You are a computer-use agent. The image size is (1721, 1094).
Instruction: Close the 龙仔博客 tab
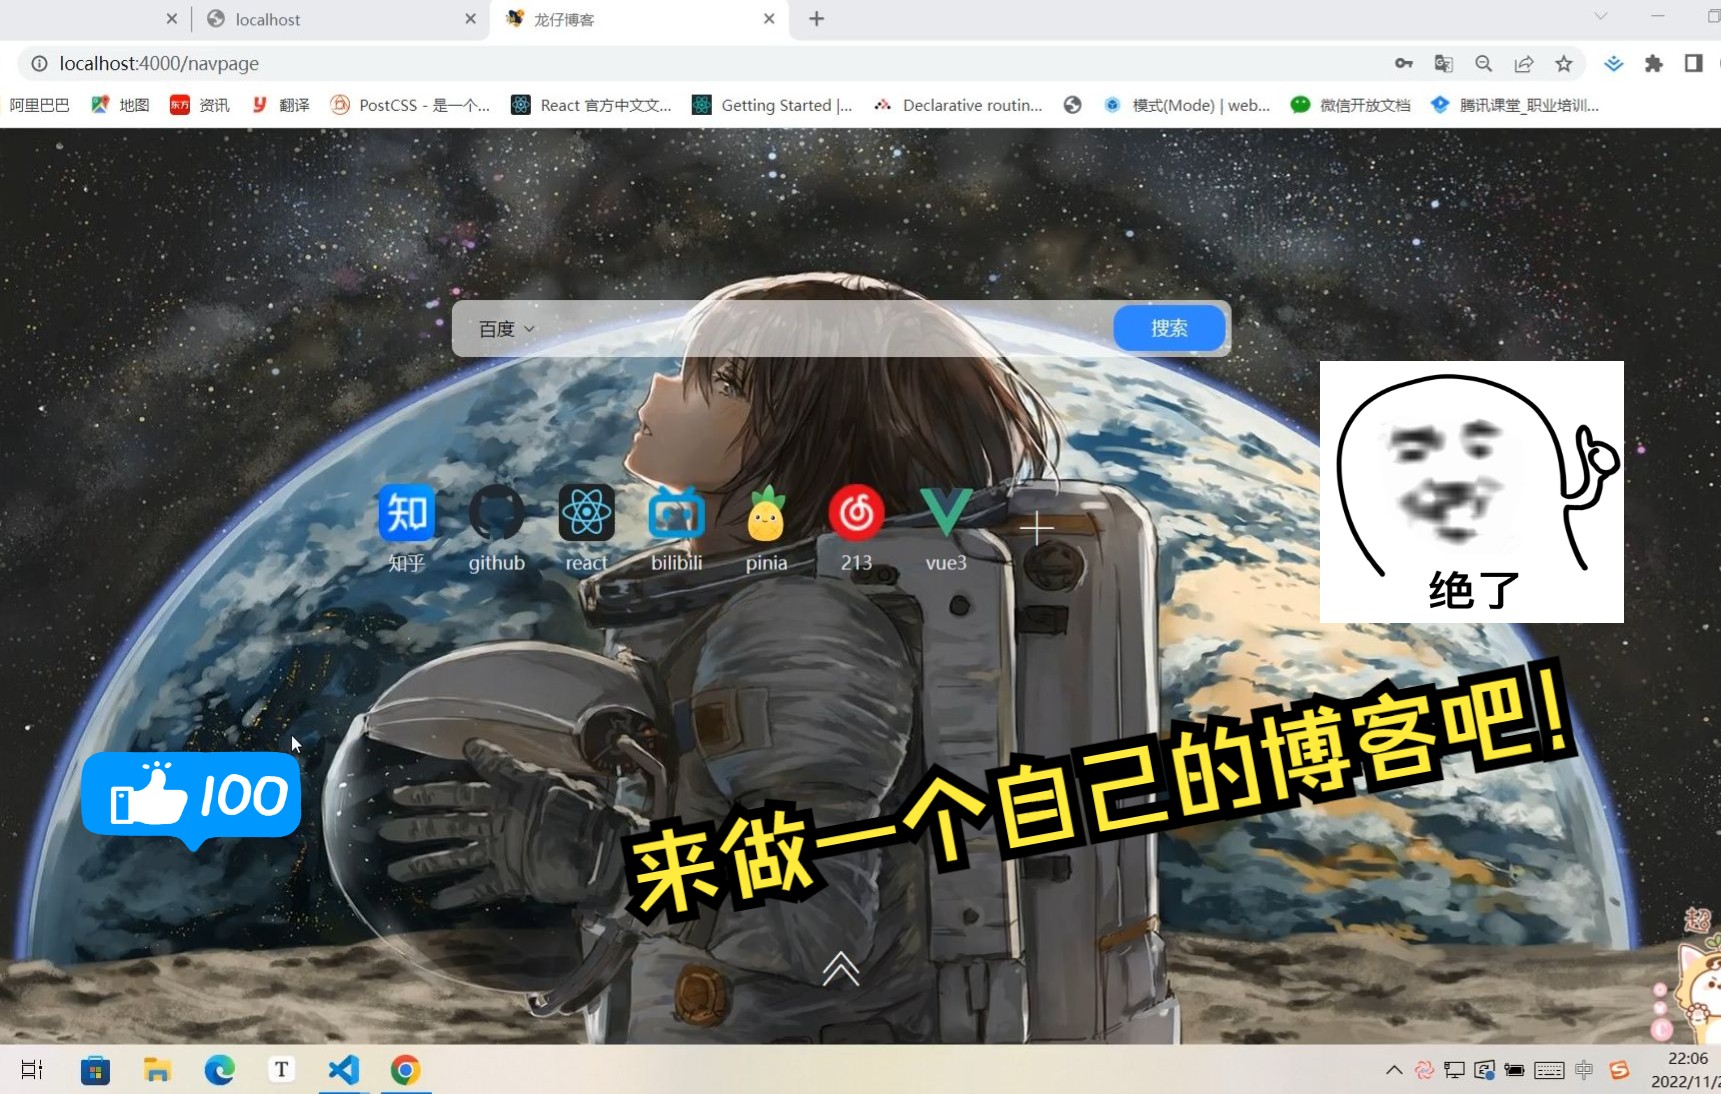pyautogui.click(x=769, y=19)
